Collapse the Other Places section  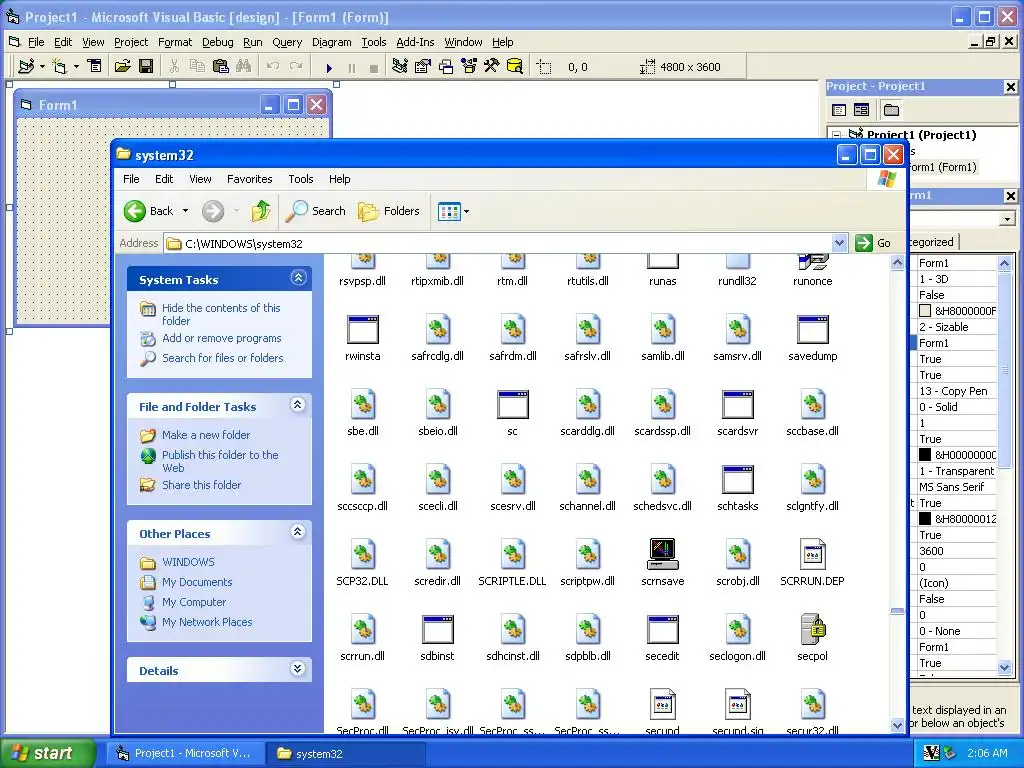298,532
